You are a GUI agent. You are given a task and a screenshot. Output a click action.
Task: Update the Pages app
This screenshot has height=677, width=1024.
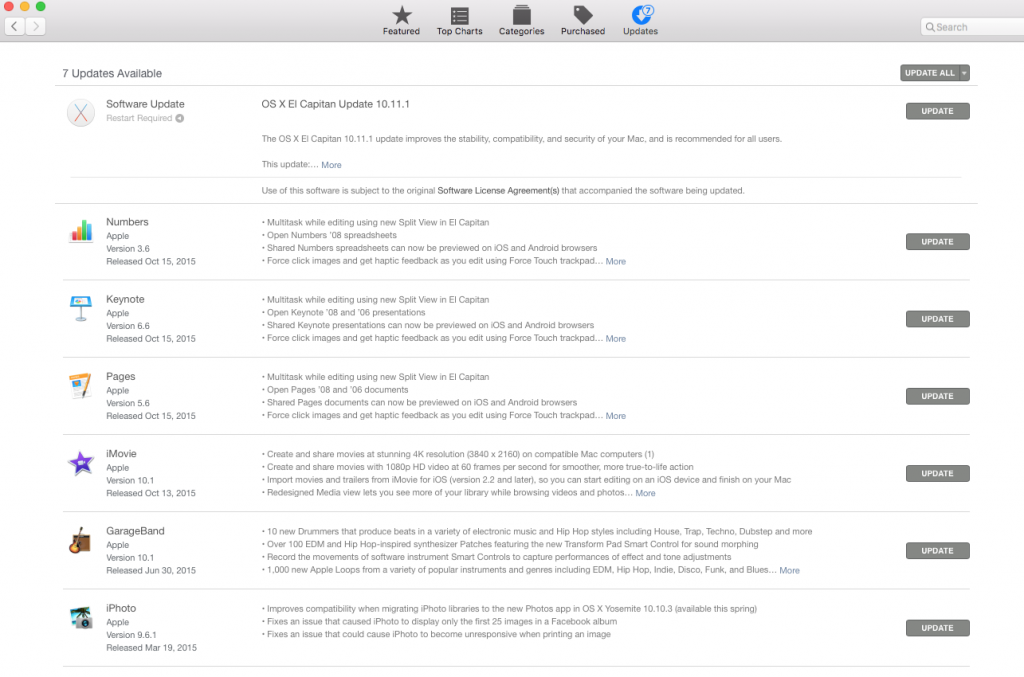click(937, 396)
